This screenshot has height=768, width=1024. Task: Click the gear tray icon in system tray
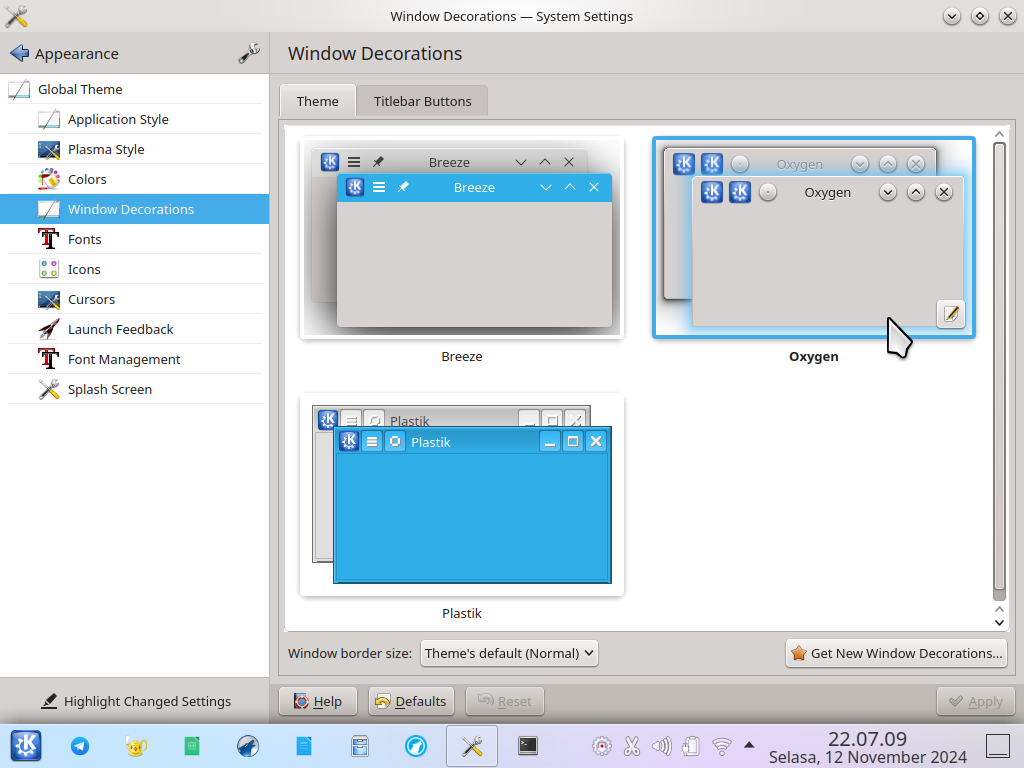point(601,746)
